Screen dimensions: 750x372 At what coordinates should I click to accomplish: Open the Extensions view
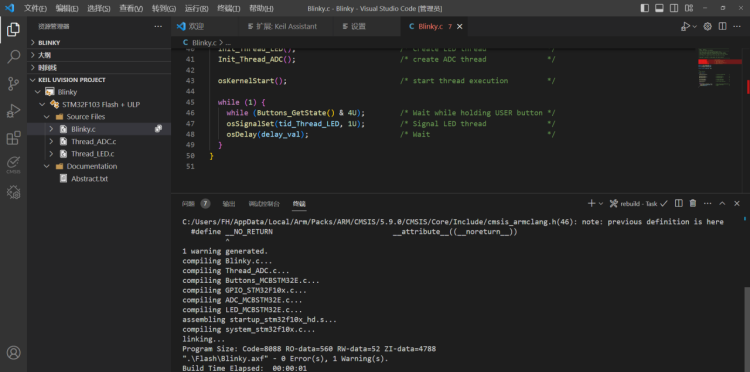pyautogui.click(x=13, y=138)
